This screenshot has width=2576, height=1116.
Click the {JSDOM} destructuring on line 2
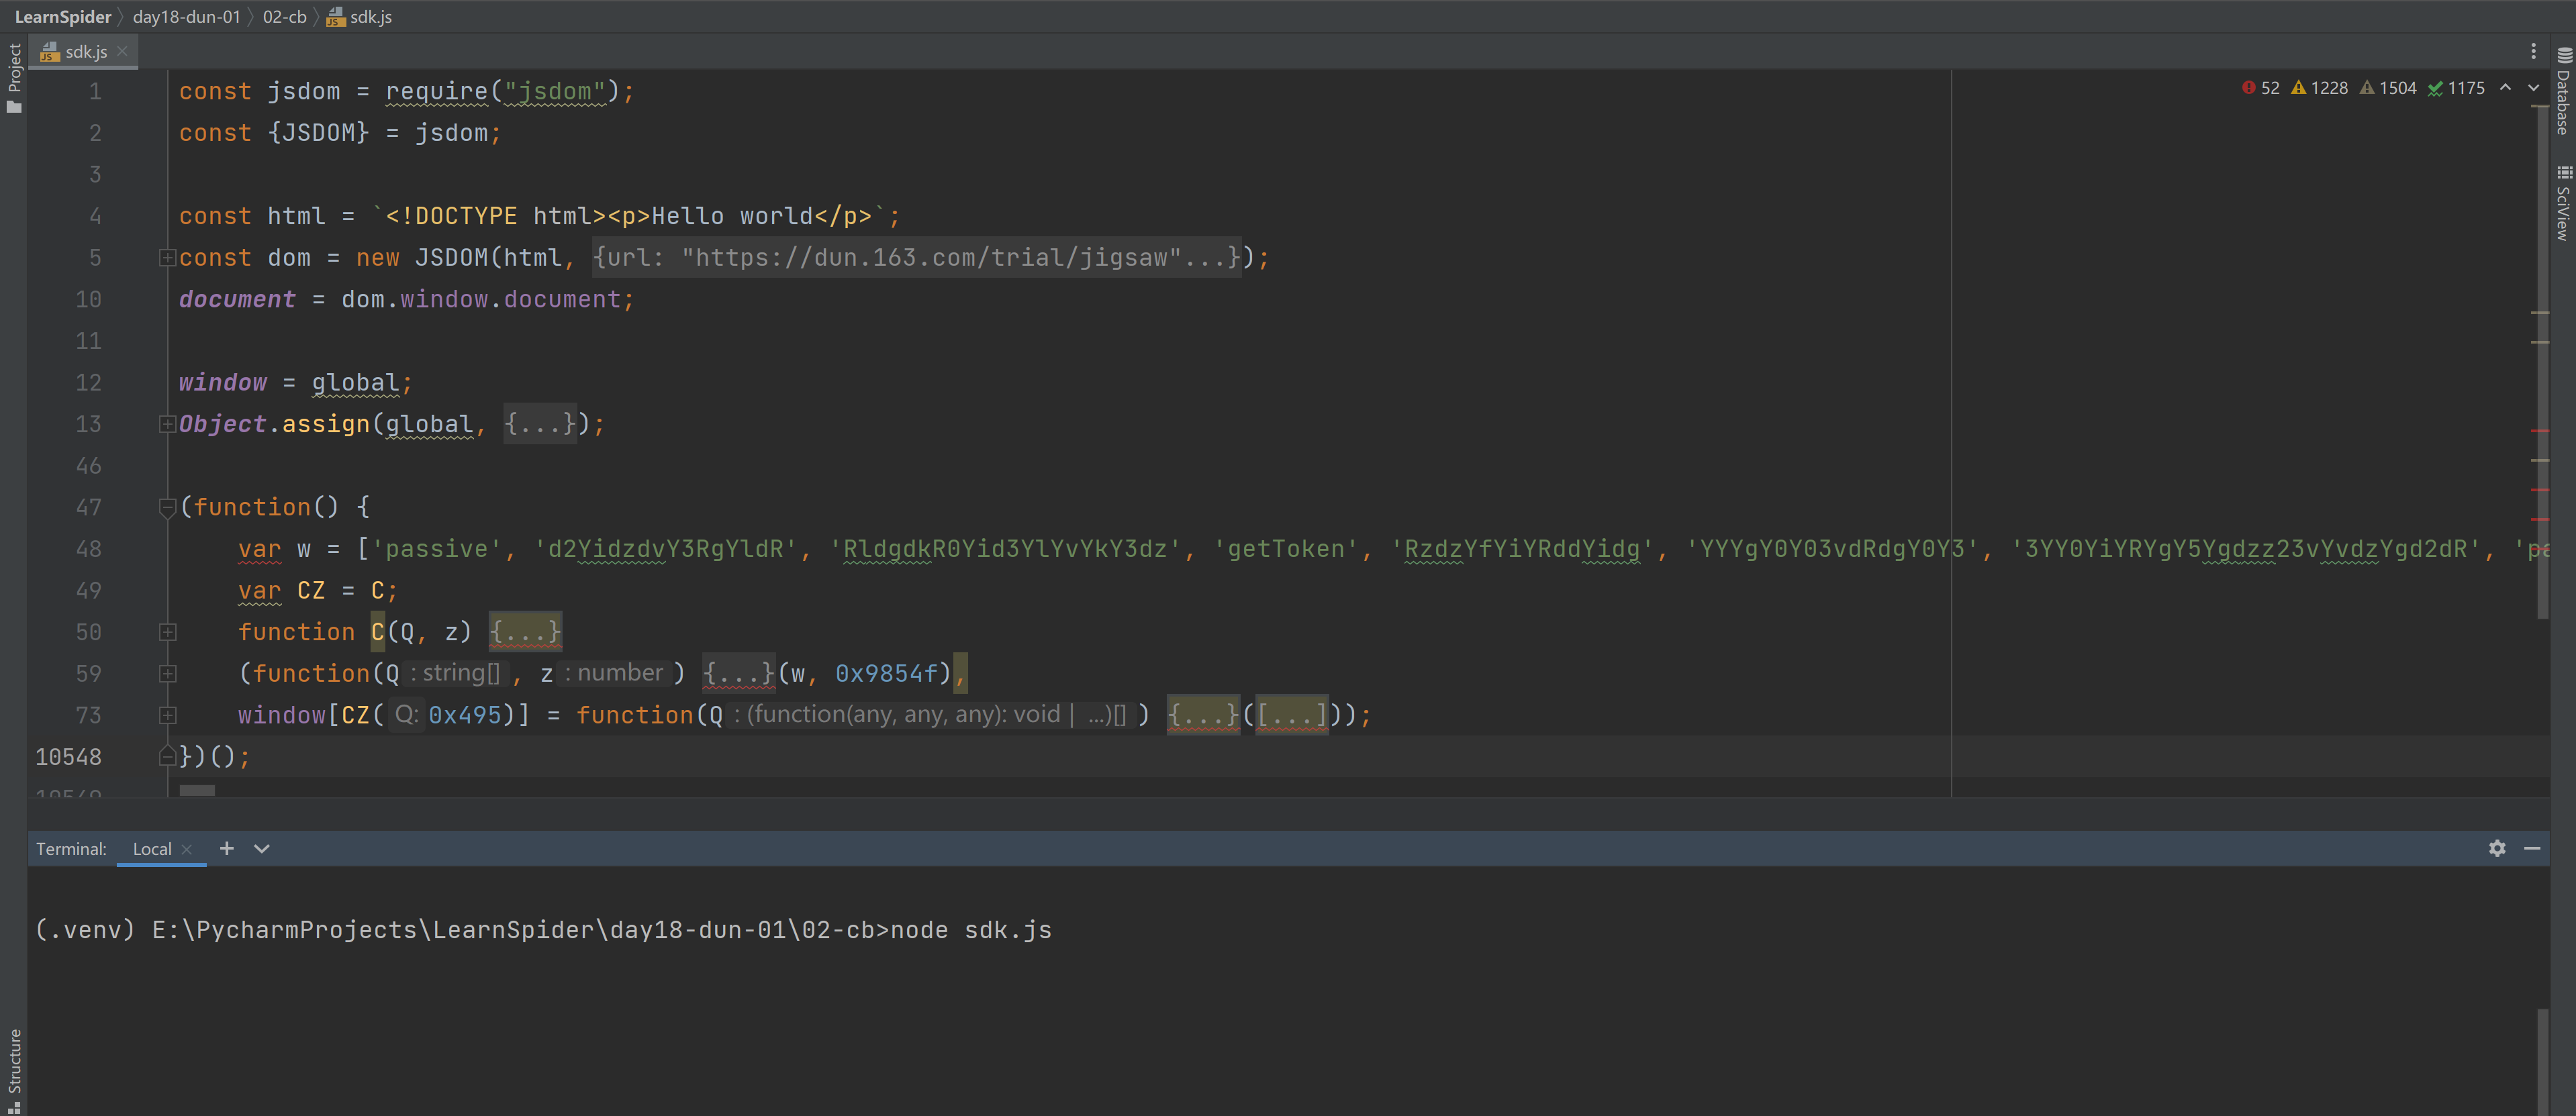coord(318,133)
